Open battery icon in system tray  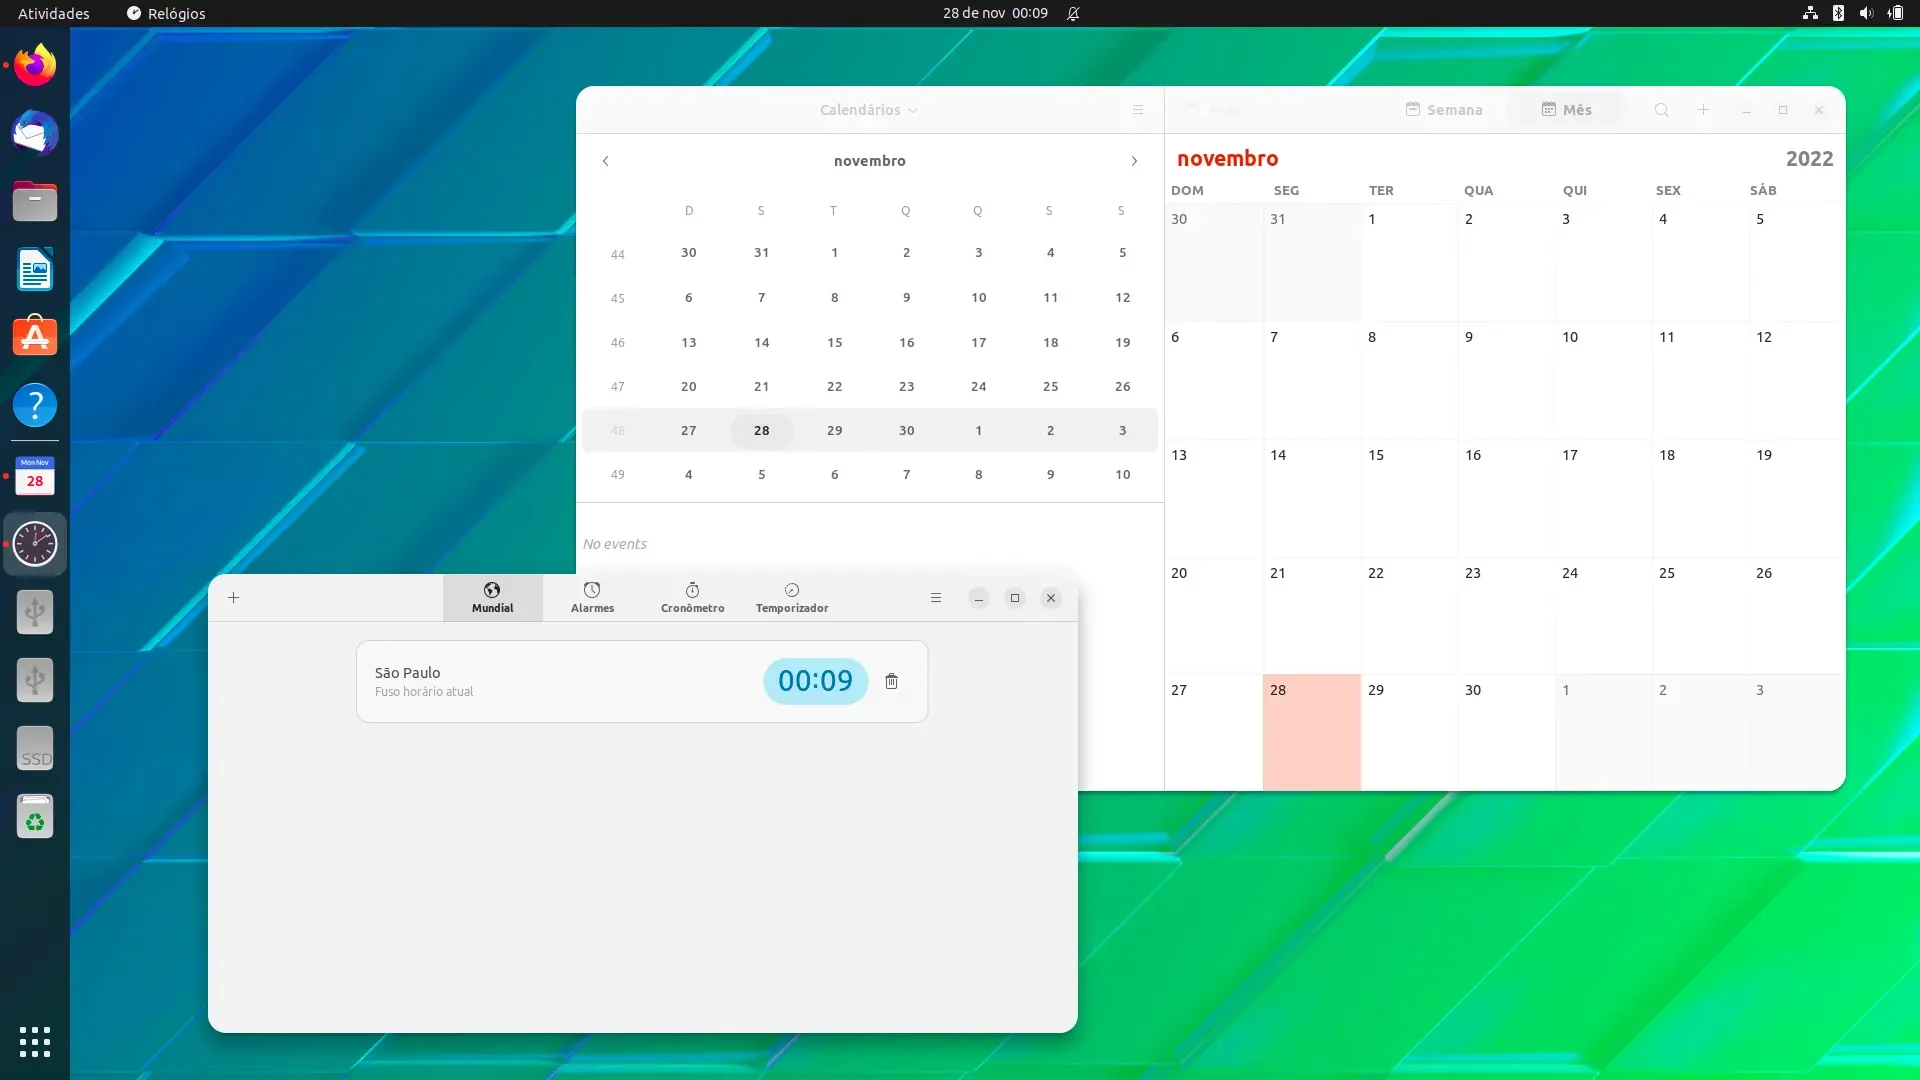pos(1896,13)
